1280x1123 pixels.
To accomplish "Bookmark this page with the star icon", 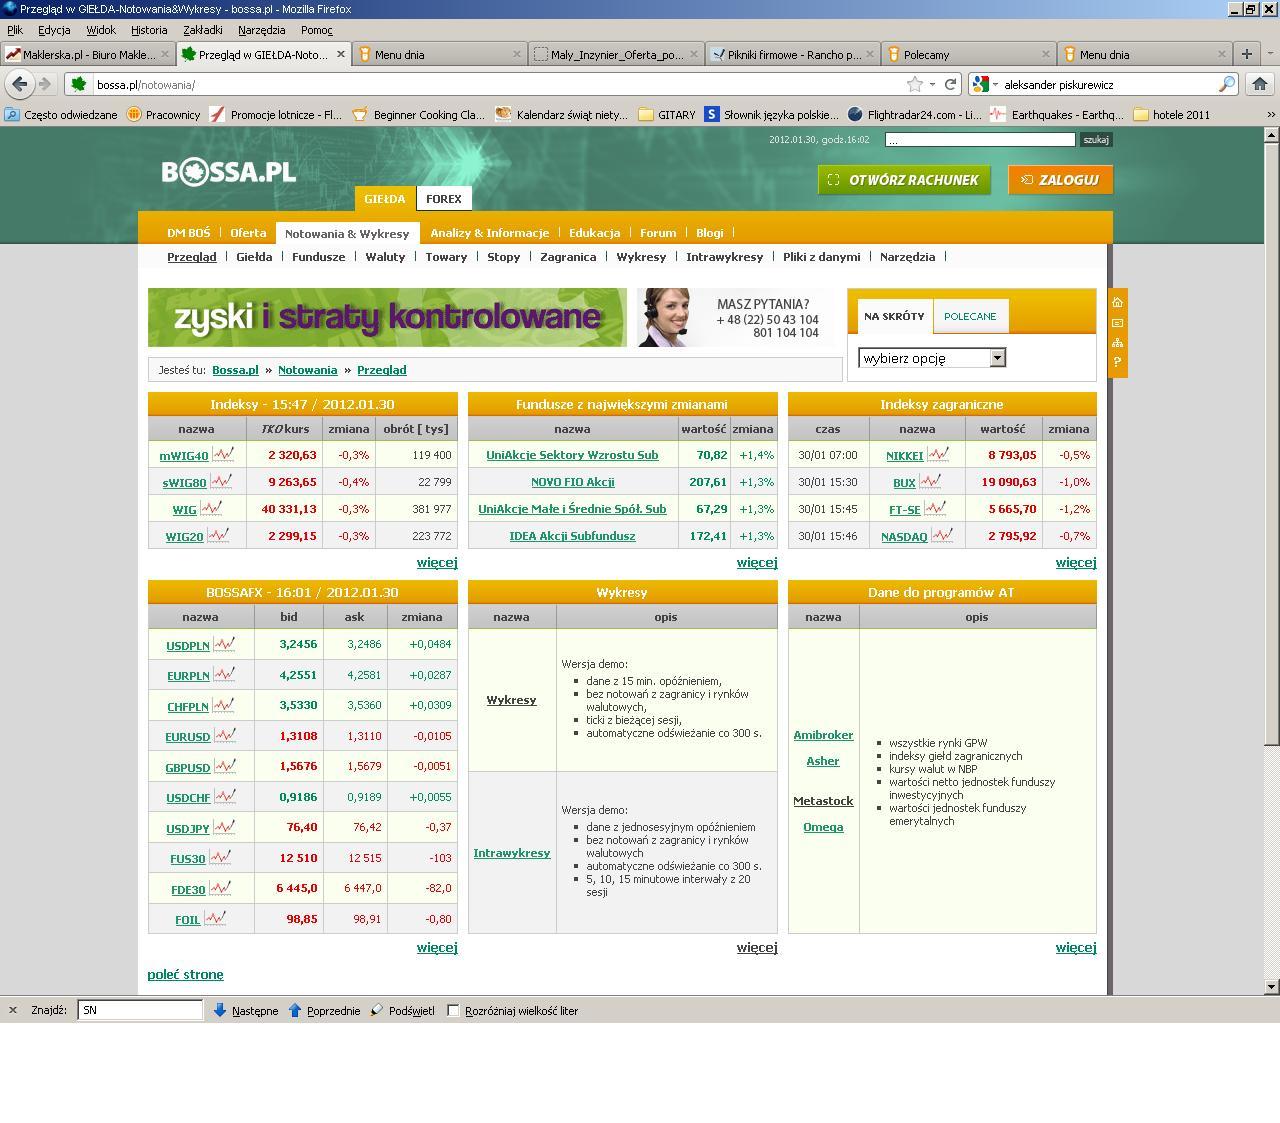I will tap(914, 84).
